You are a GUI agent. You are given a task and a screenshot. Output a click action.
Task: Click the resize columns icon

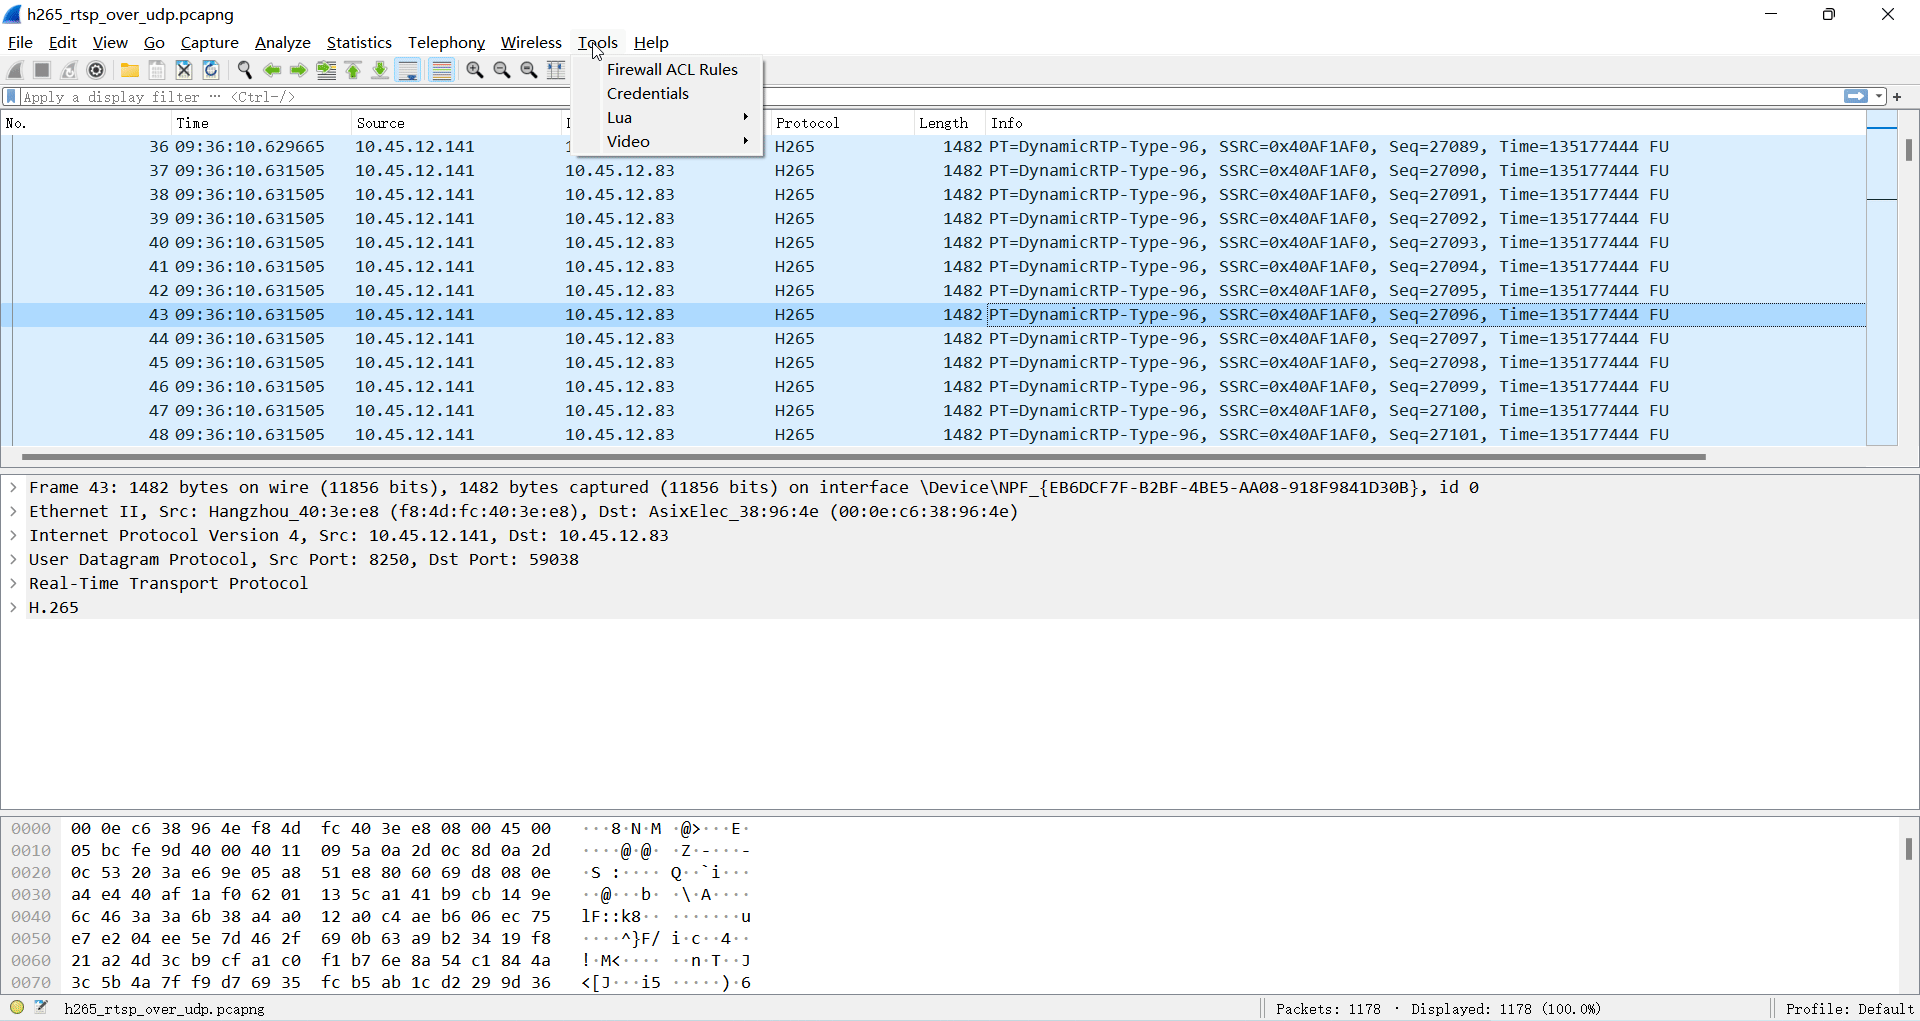(x=556, y=70)
